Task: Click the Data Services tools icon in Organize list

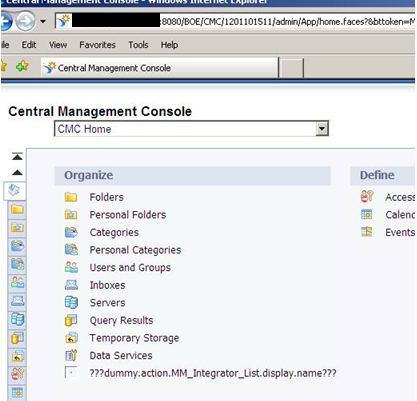Action: pos(71,355)
